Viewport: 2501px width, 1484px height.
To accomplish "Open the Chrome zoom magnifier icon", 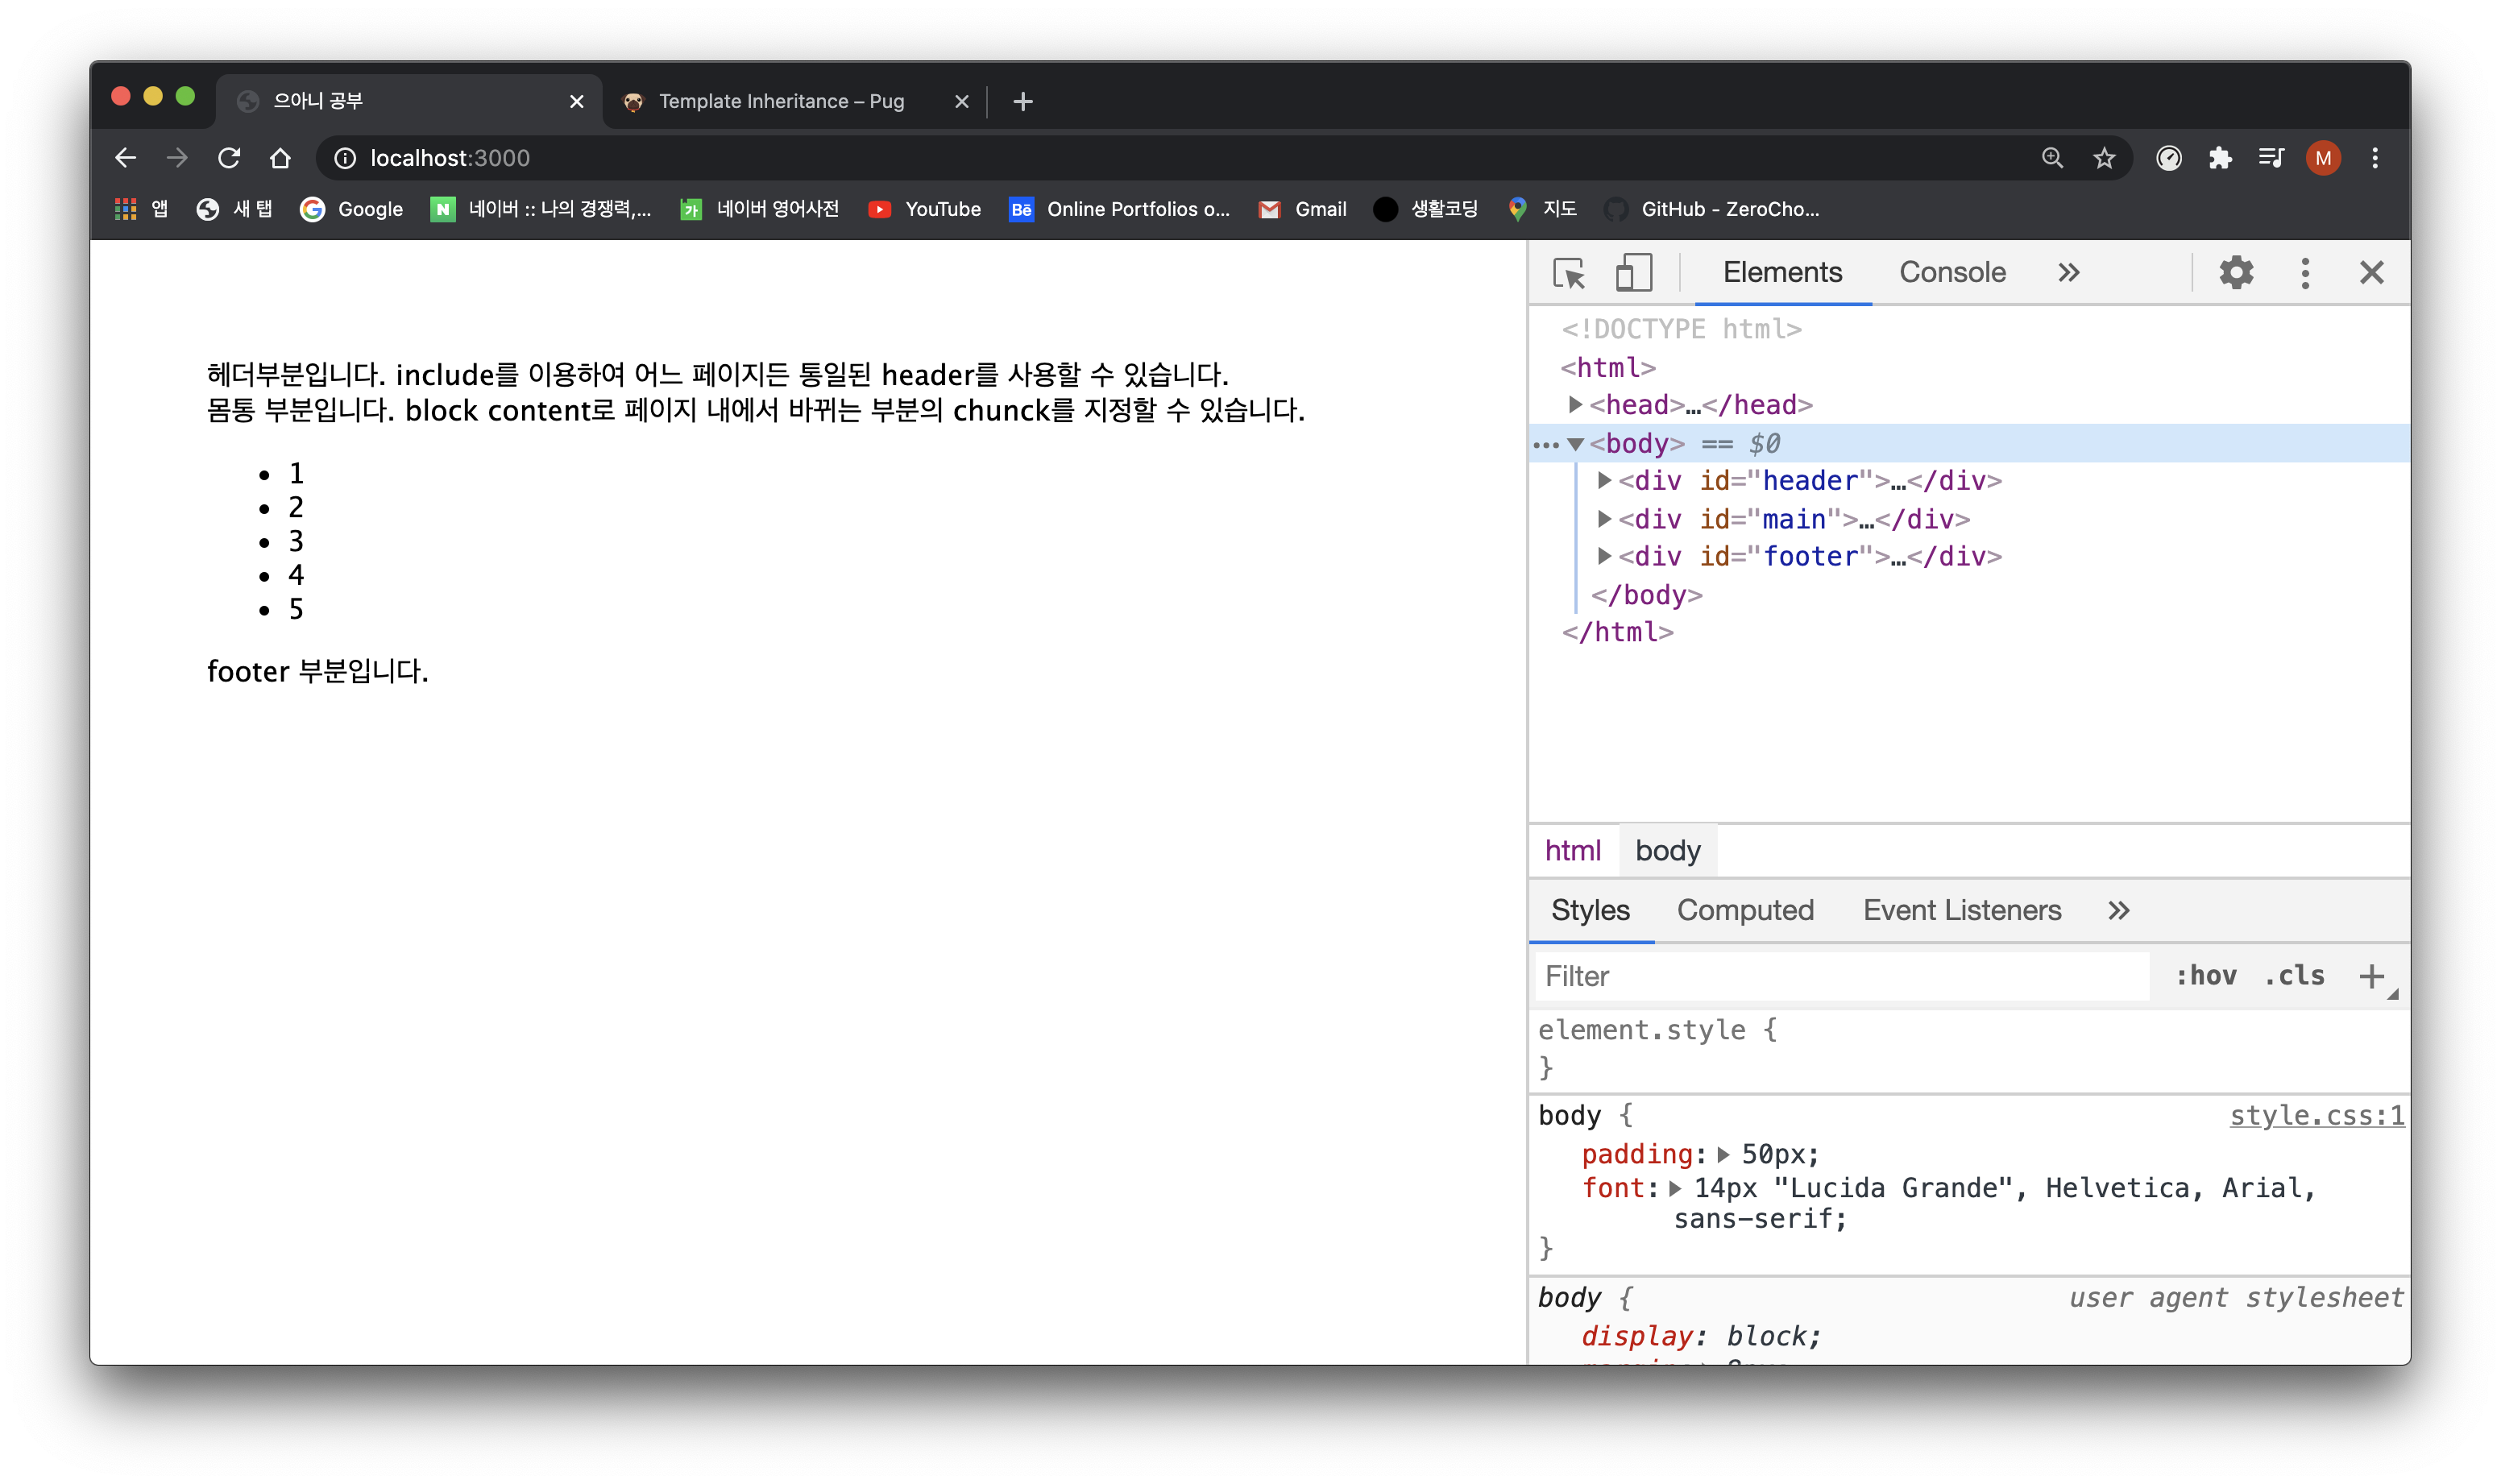I will [2052, 158].
